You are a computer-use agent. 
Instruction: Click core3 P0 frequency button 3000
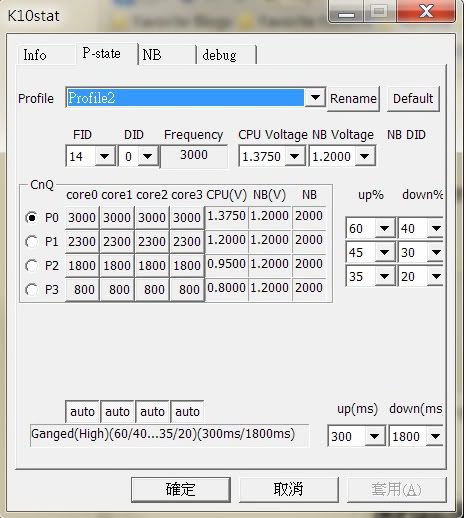187,218
